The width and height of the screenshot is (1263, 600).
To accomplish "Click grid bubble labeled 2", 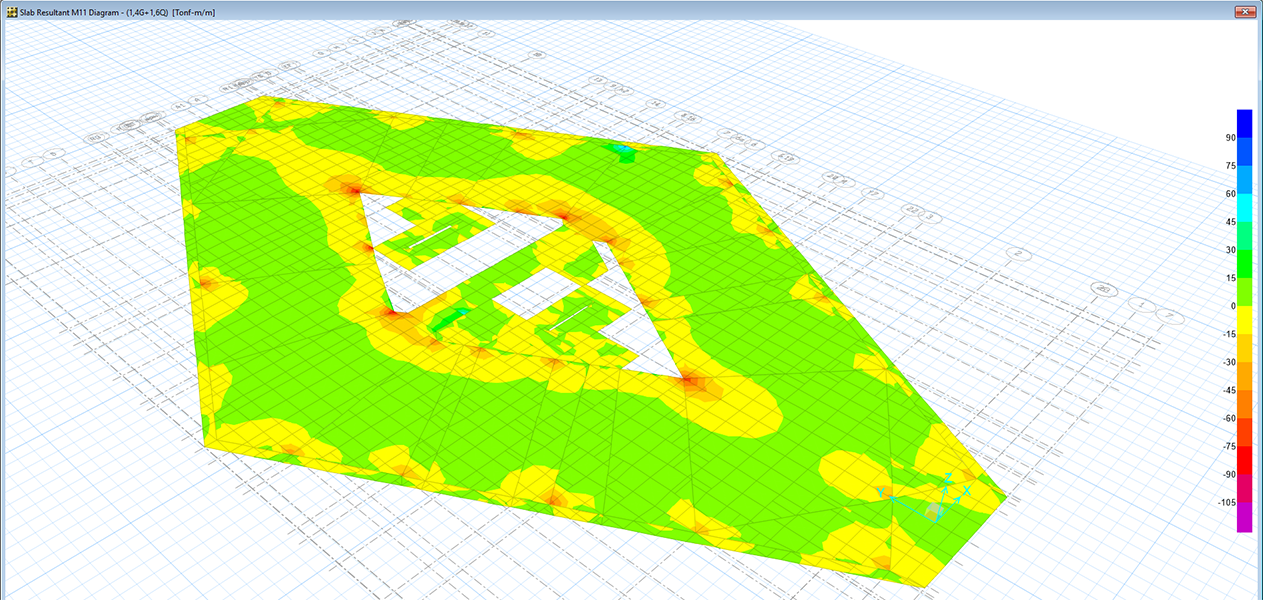I will (1017, 254).
